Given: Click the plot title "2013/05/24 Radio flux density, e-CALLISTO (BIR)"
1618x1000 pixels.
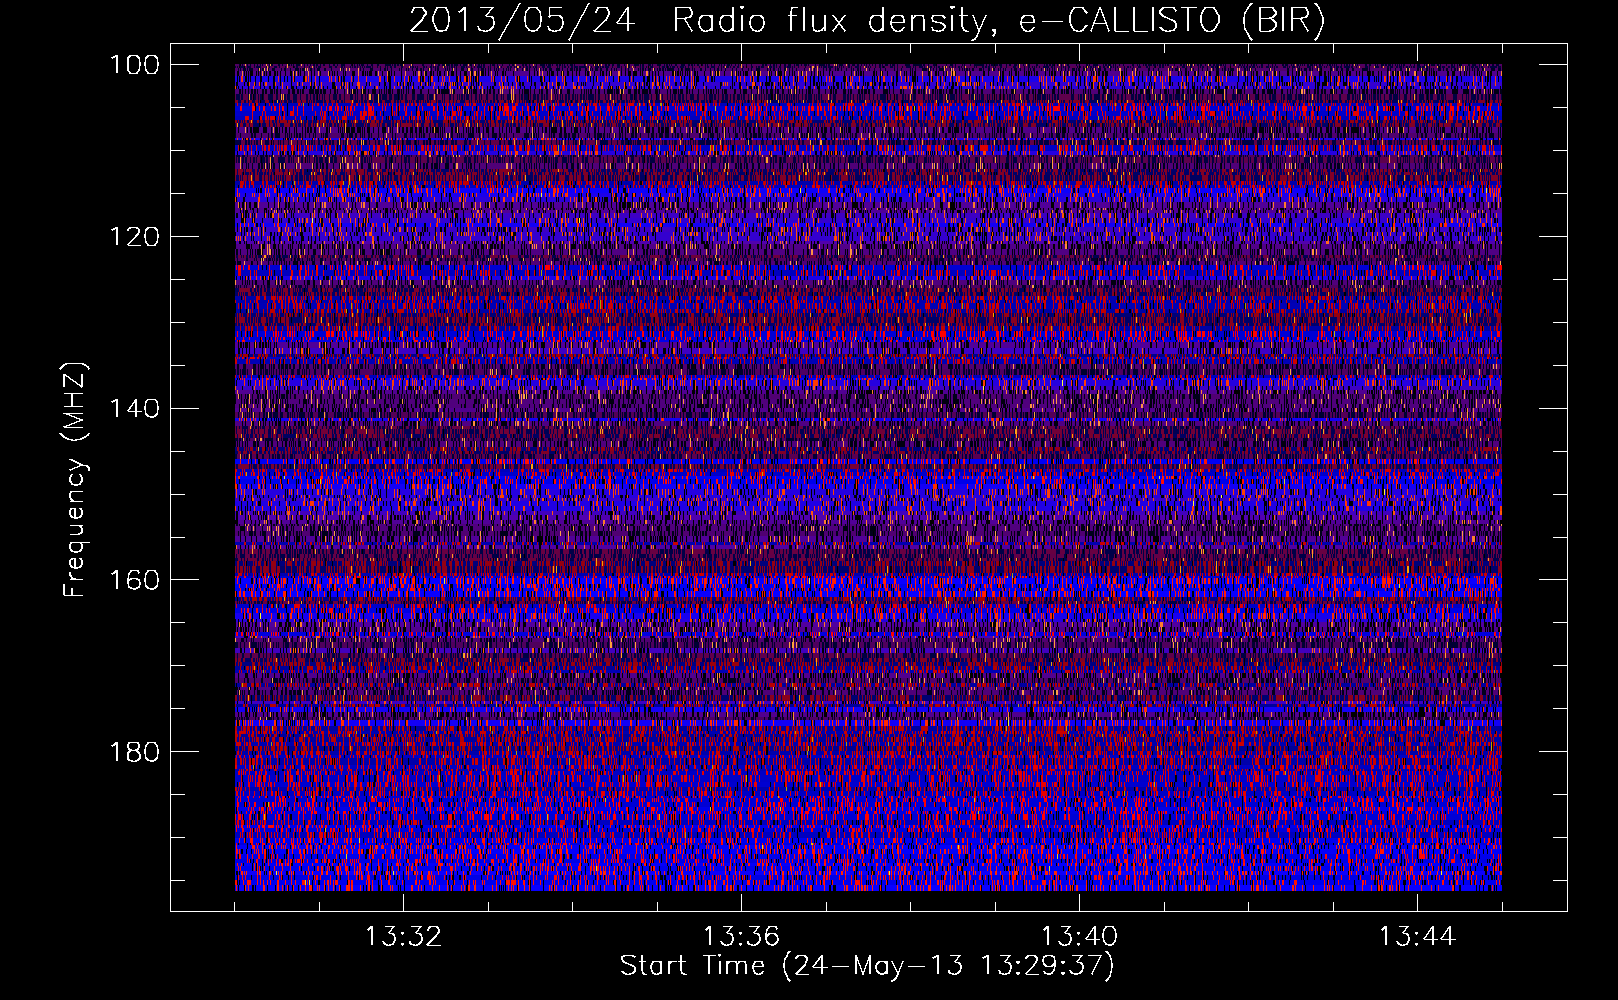Looking at the screenshot, I should tap(867, 21).
